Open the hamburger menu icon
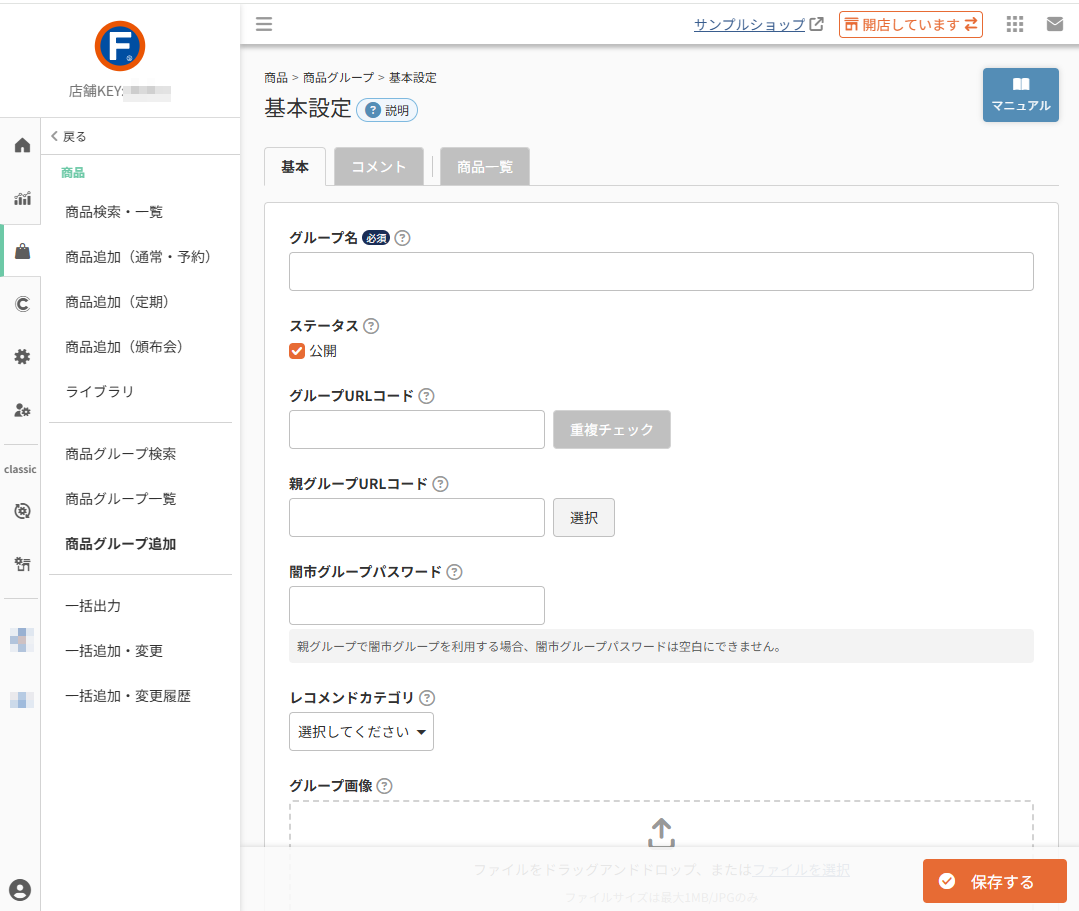Screen dimensions: 1079x911 264,24
